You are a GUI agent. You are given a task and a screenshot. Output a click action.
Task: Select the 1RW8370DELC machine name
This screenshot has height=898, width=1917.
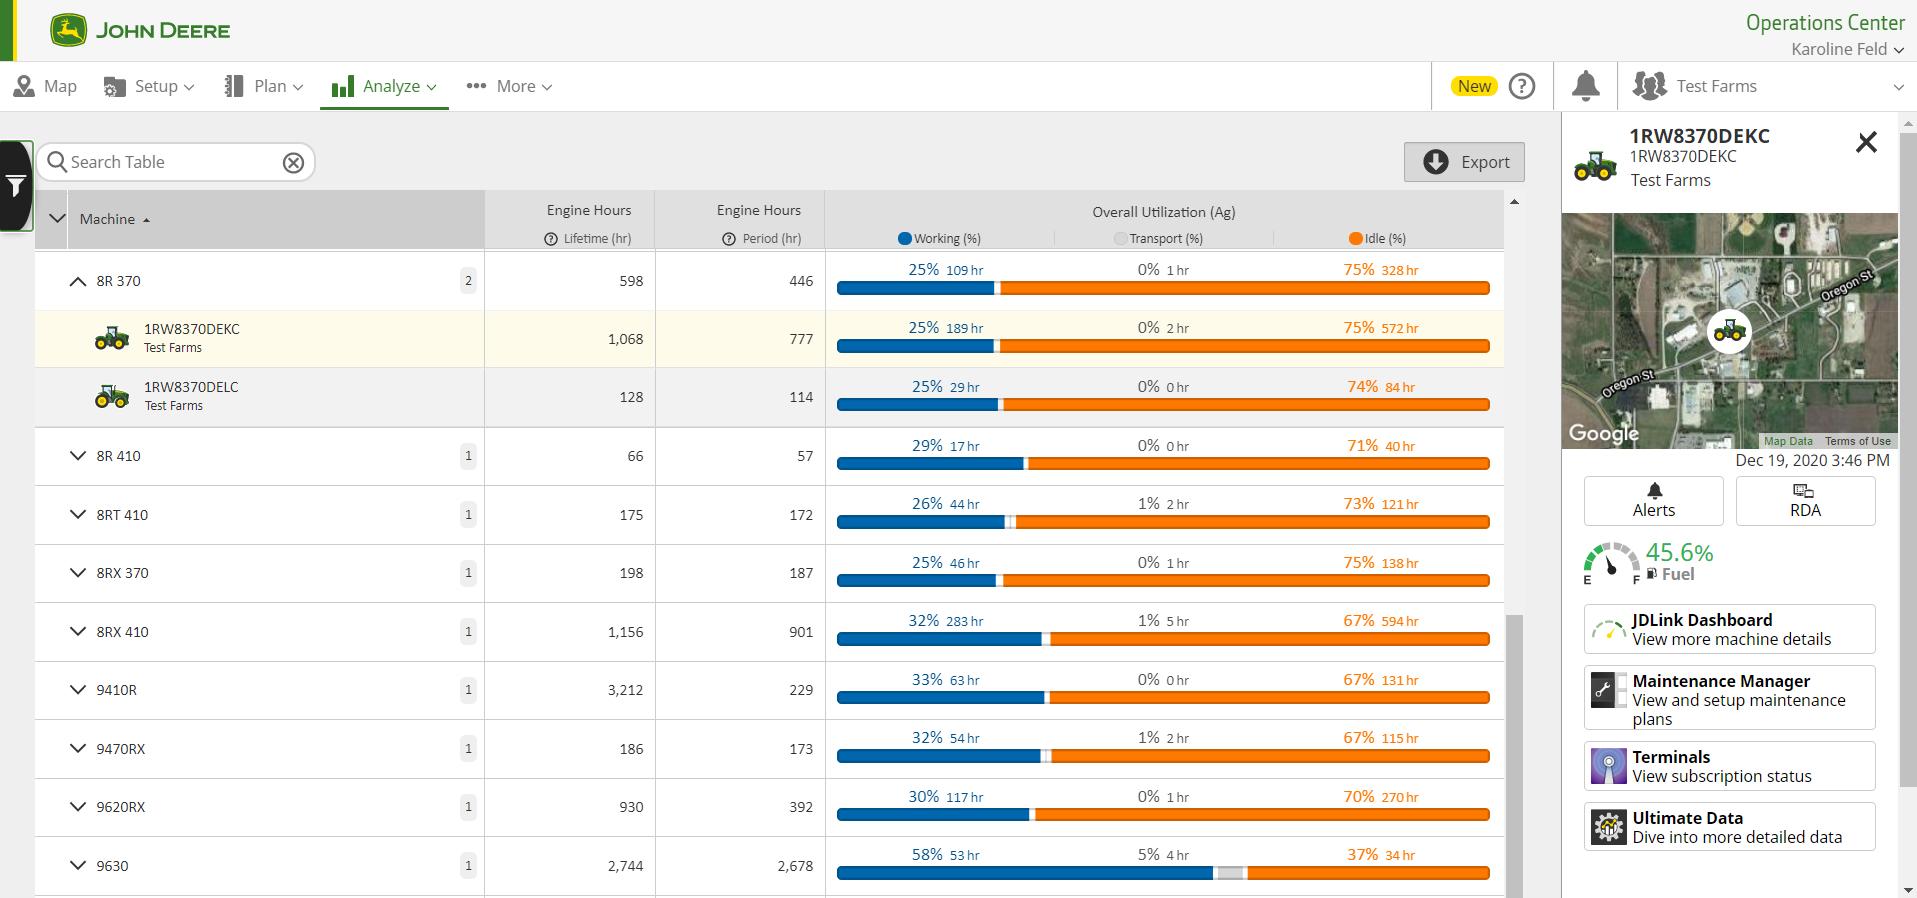191,387
